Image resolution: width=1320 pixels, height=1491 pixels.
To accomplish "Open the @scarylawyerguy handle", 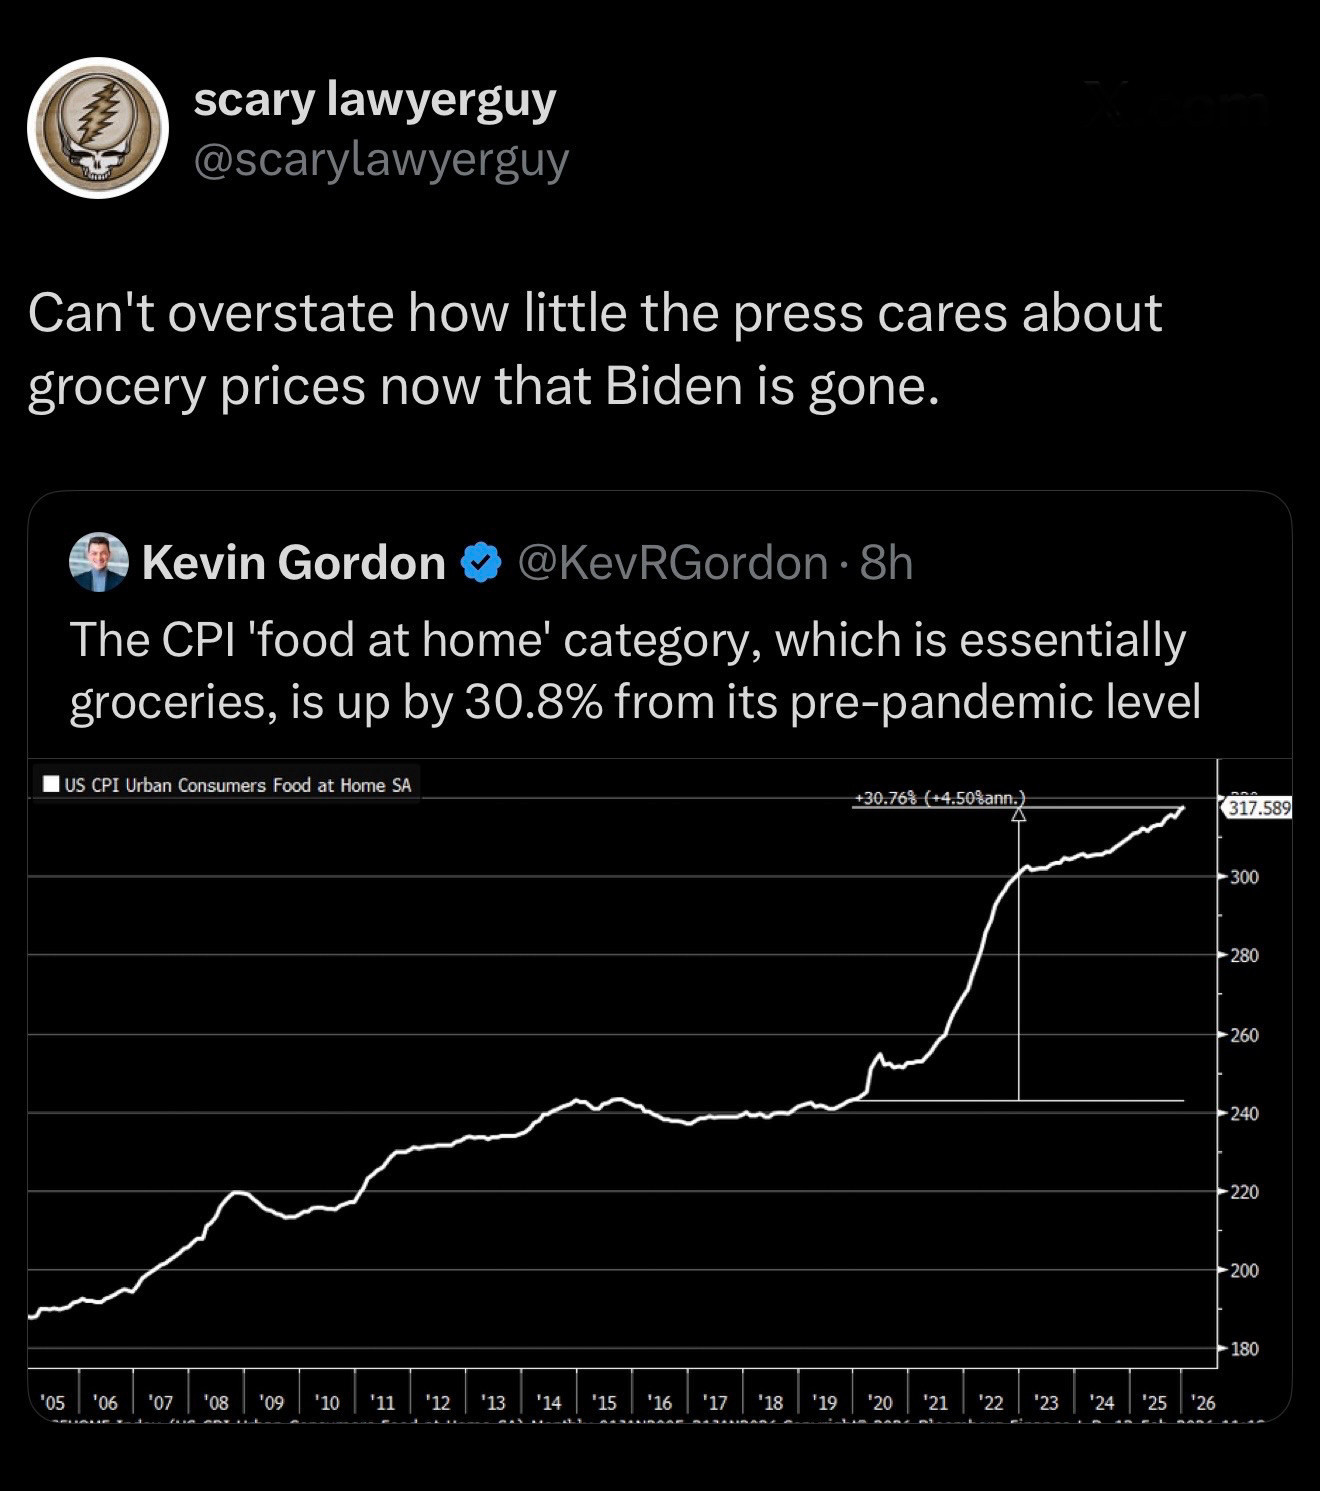I will [380, 160].
